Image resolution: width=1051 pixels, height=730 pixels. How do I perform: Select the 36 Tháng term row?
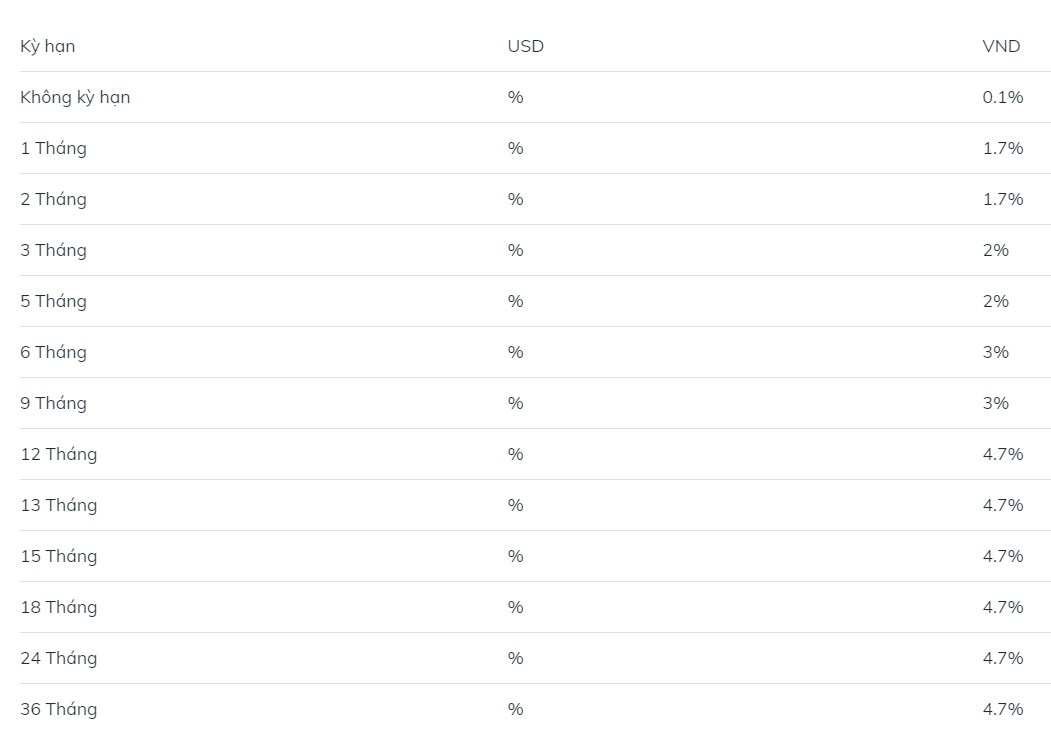(x=536, y=707)
